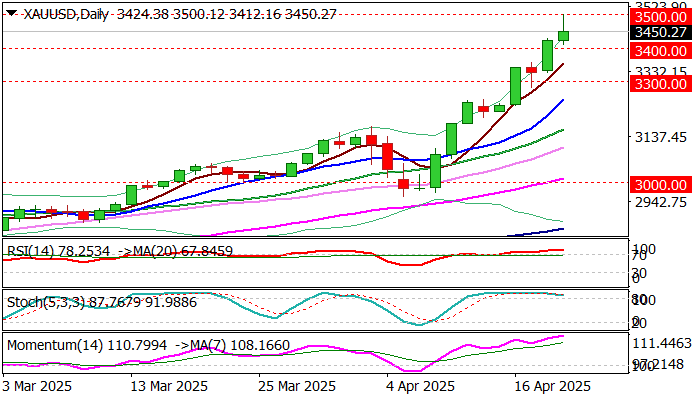Click the 2942.75 price scale value
700x400 pixels.
(x=661, y=202)
